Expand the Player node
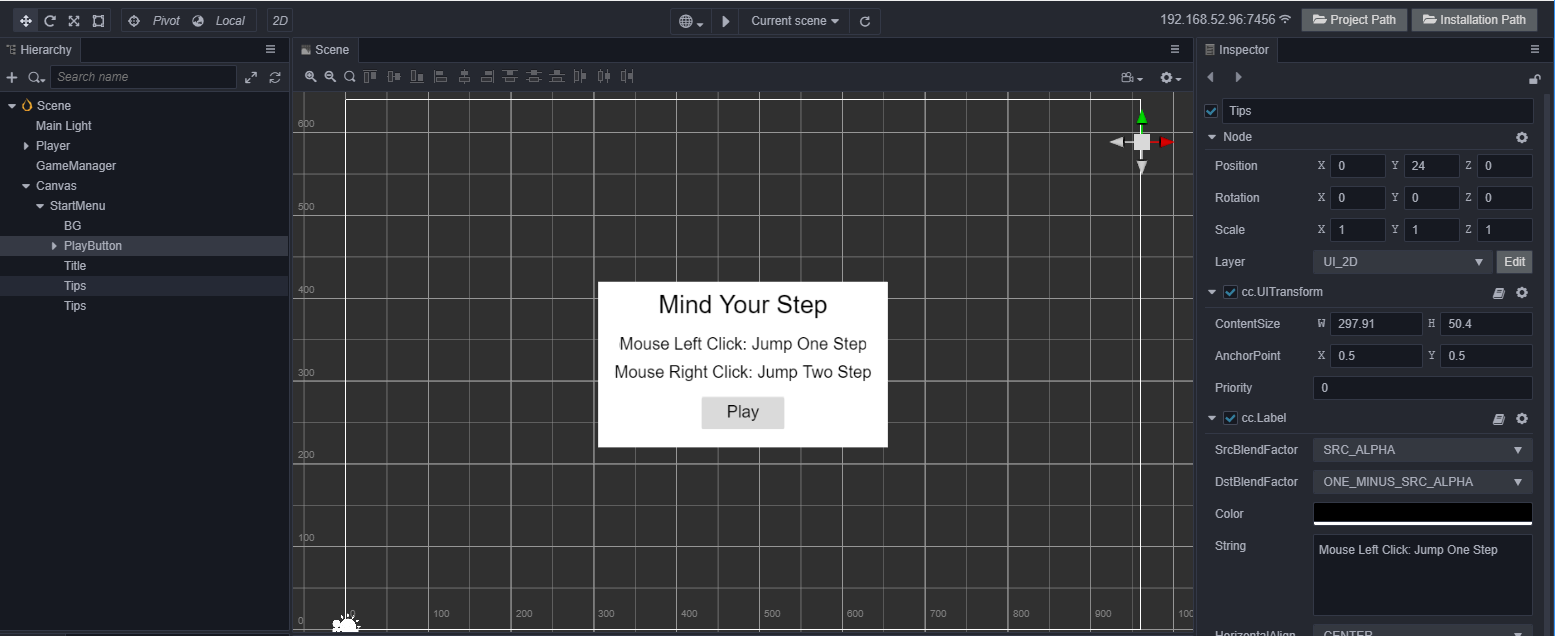The height and width of the screenshot is (636, 1555). [x=26, y=146]
